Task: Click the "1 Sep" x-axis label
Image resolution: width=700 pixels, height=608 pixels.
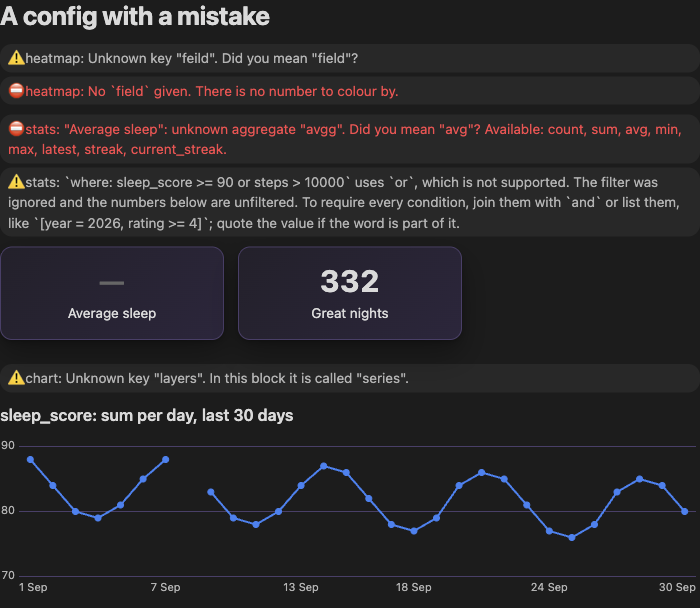Action: 33,587
